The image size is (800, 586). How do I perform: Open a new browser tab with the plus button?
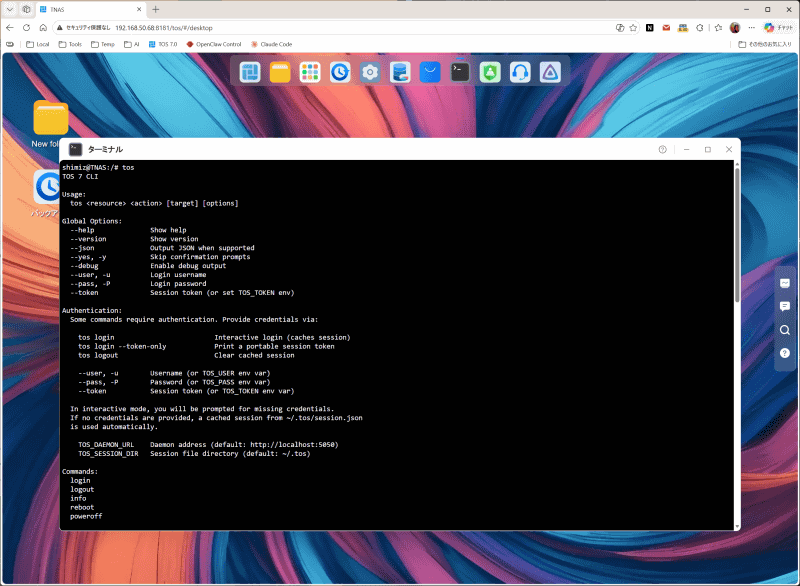coord(156,9)
